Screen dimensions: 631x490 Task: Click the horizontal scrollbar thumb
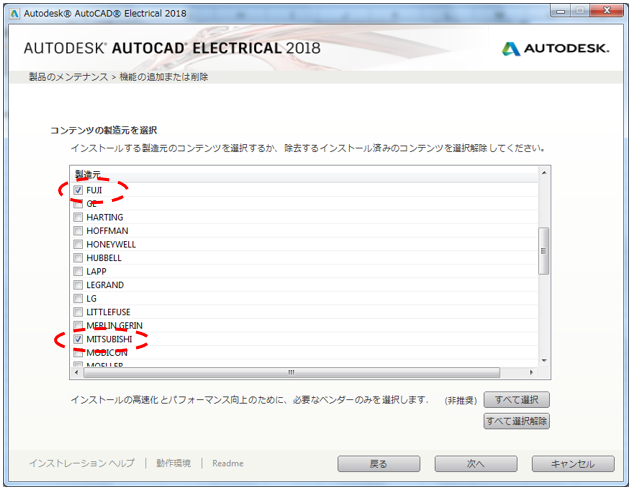click(x=291, y=373)
